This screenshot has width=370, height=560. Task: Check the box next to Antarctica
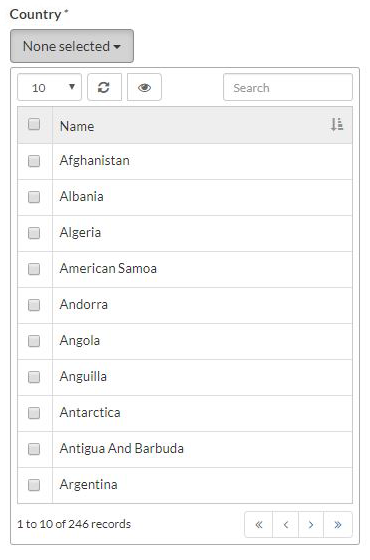point(34,413)
